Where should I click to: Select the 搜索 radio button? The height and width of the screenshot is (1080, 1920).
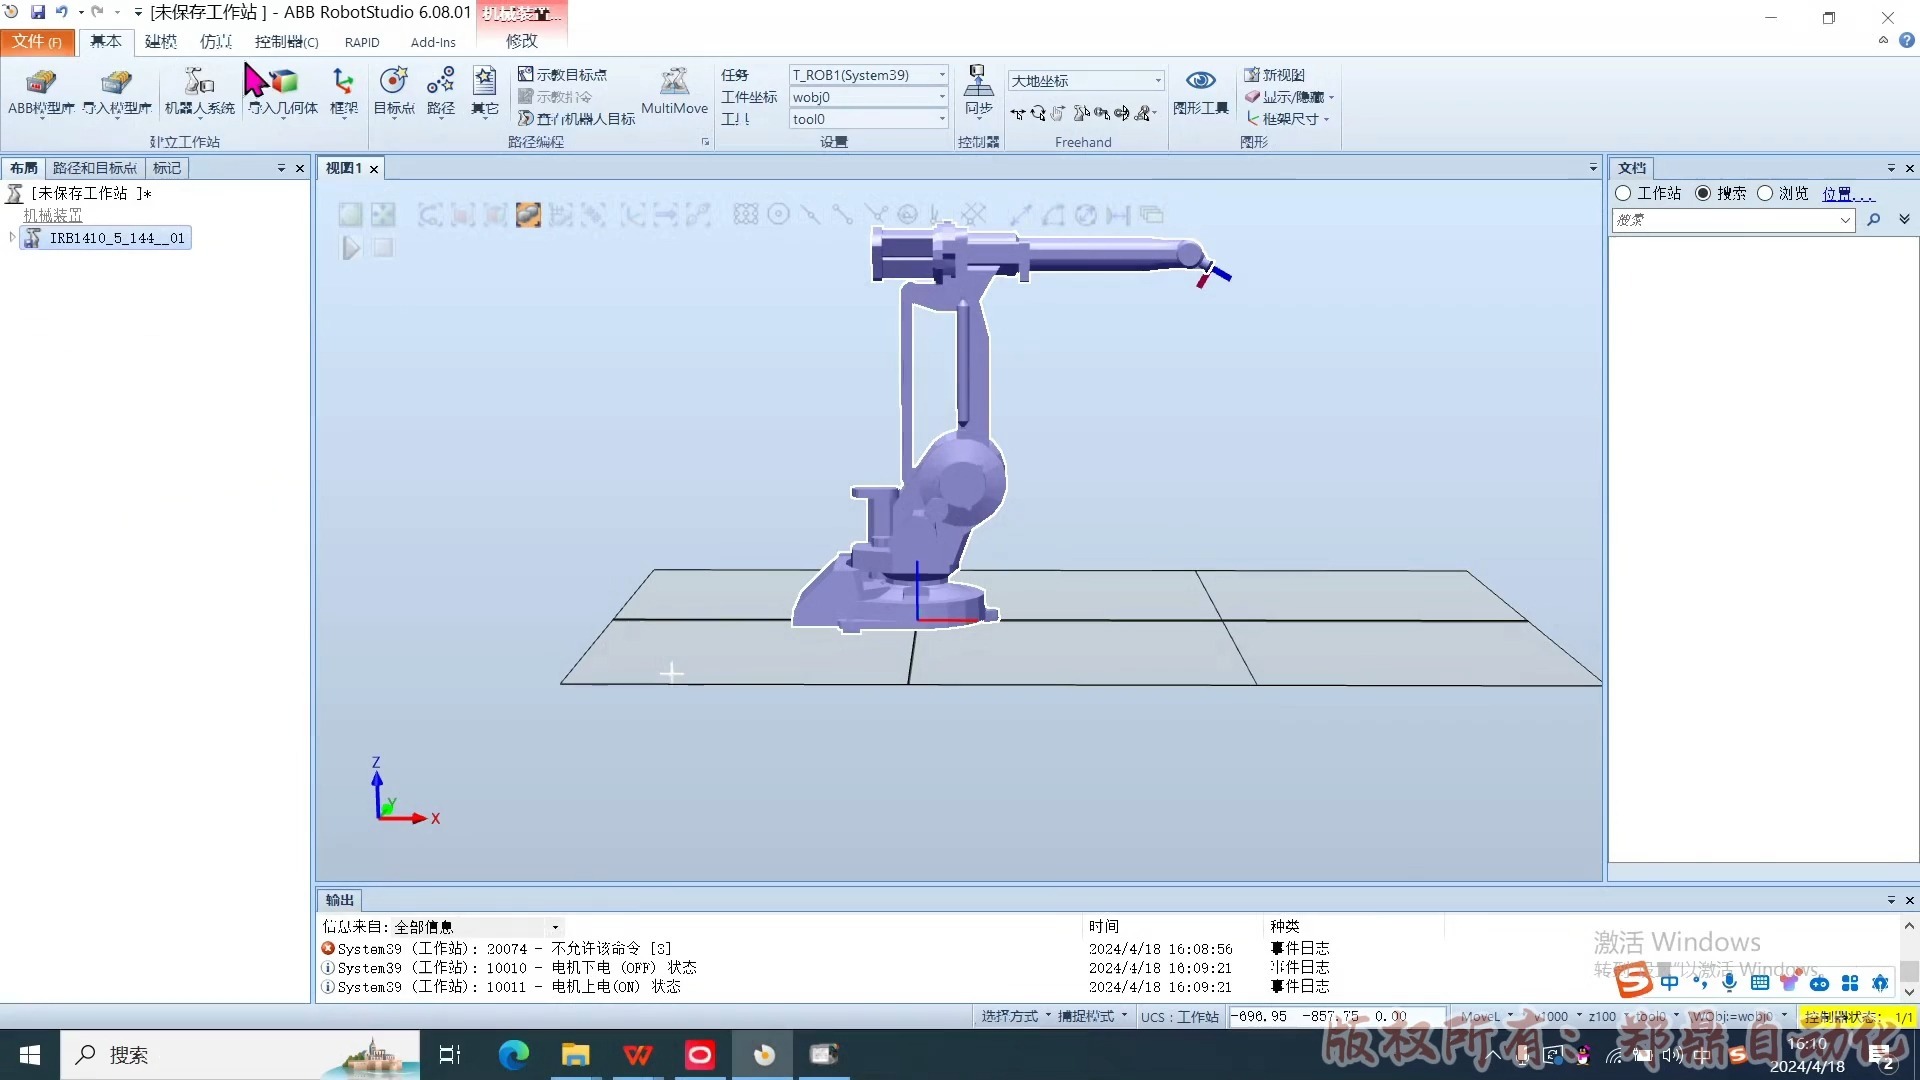1703,193
